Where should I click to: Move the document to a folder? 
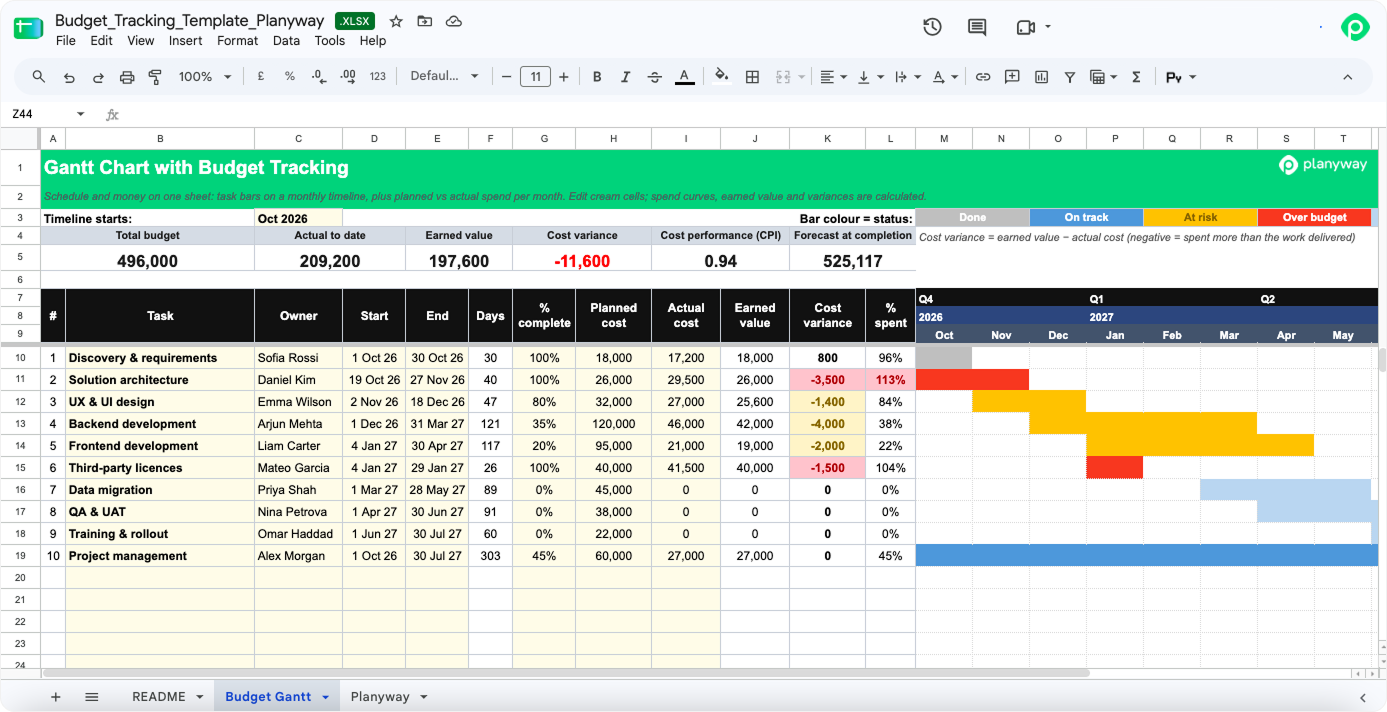point(425,21)
